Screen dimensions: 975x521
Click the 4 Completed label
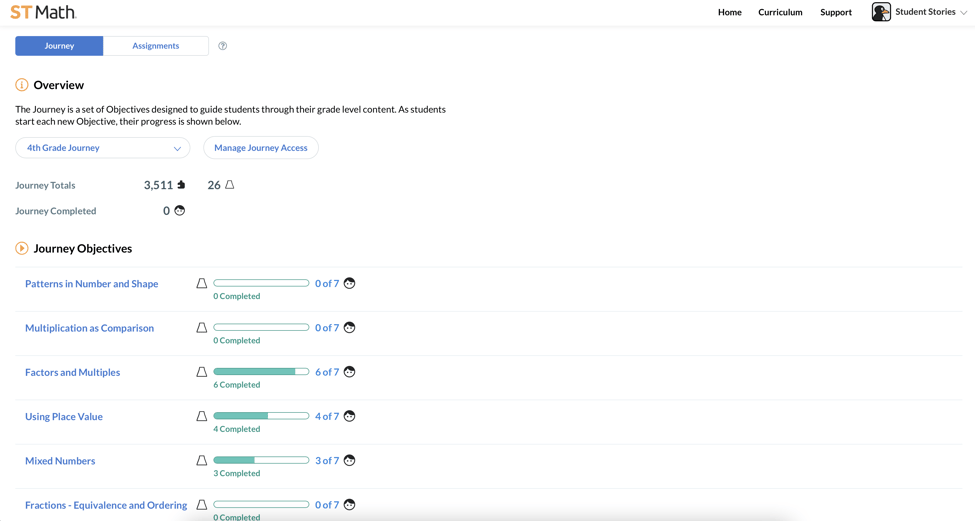237,429
